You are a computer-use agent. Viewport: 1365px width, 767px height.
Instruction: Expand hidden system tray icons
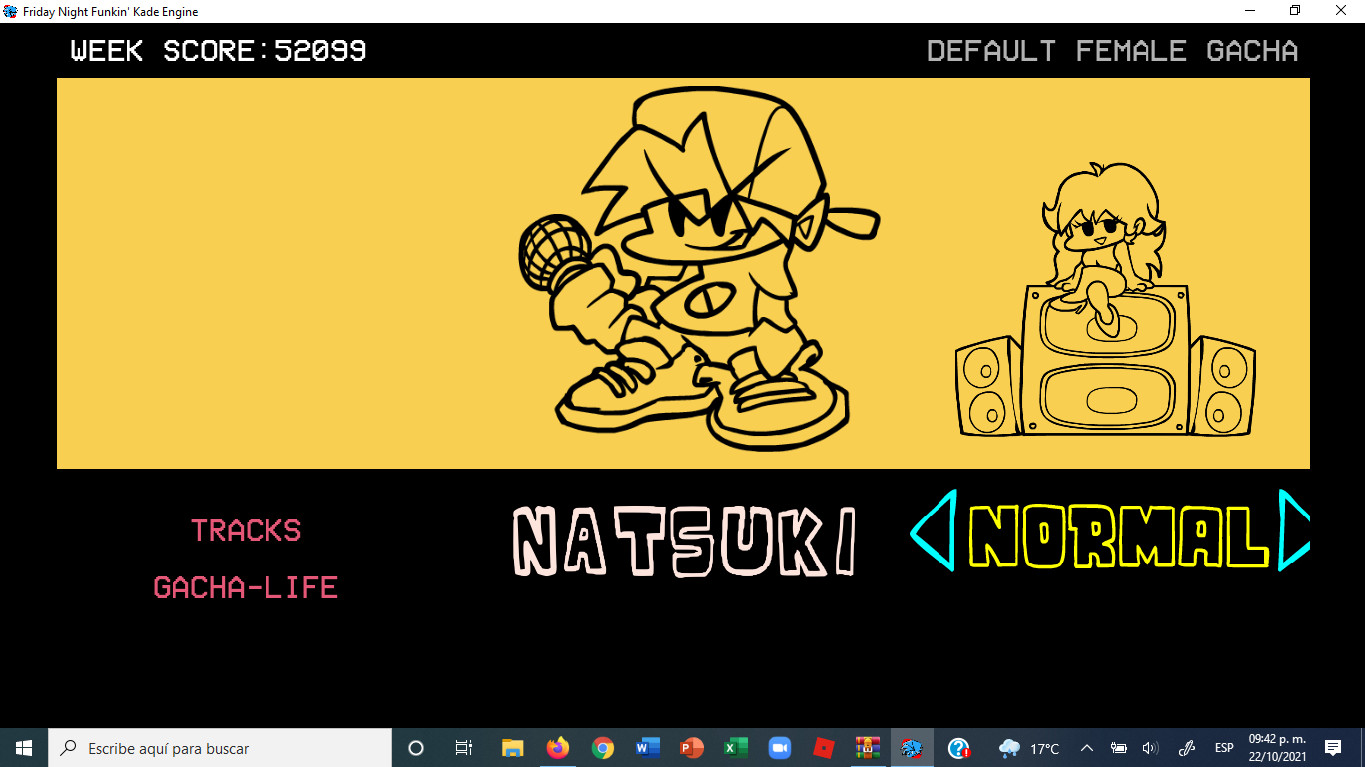pyautogui.click(x=1086, y=748)
